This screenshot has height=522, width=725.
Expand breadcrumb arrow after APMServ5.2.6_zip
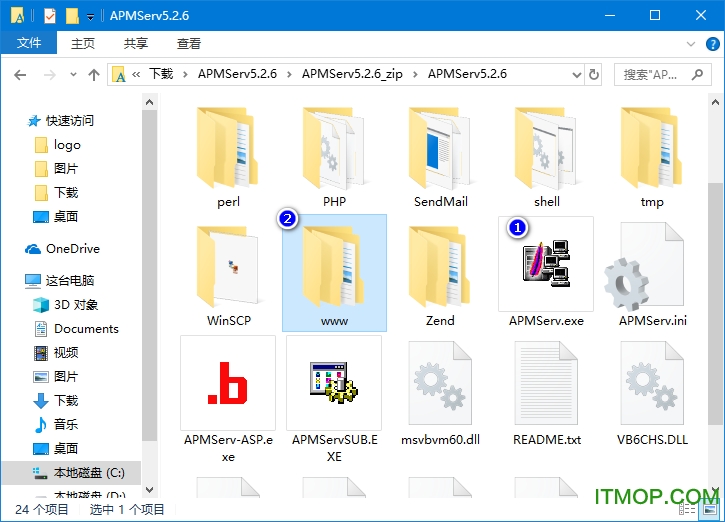(415, 74)
